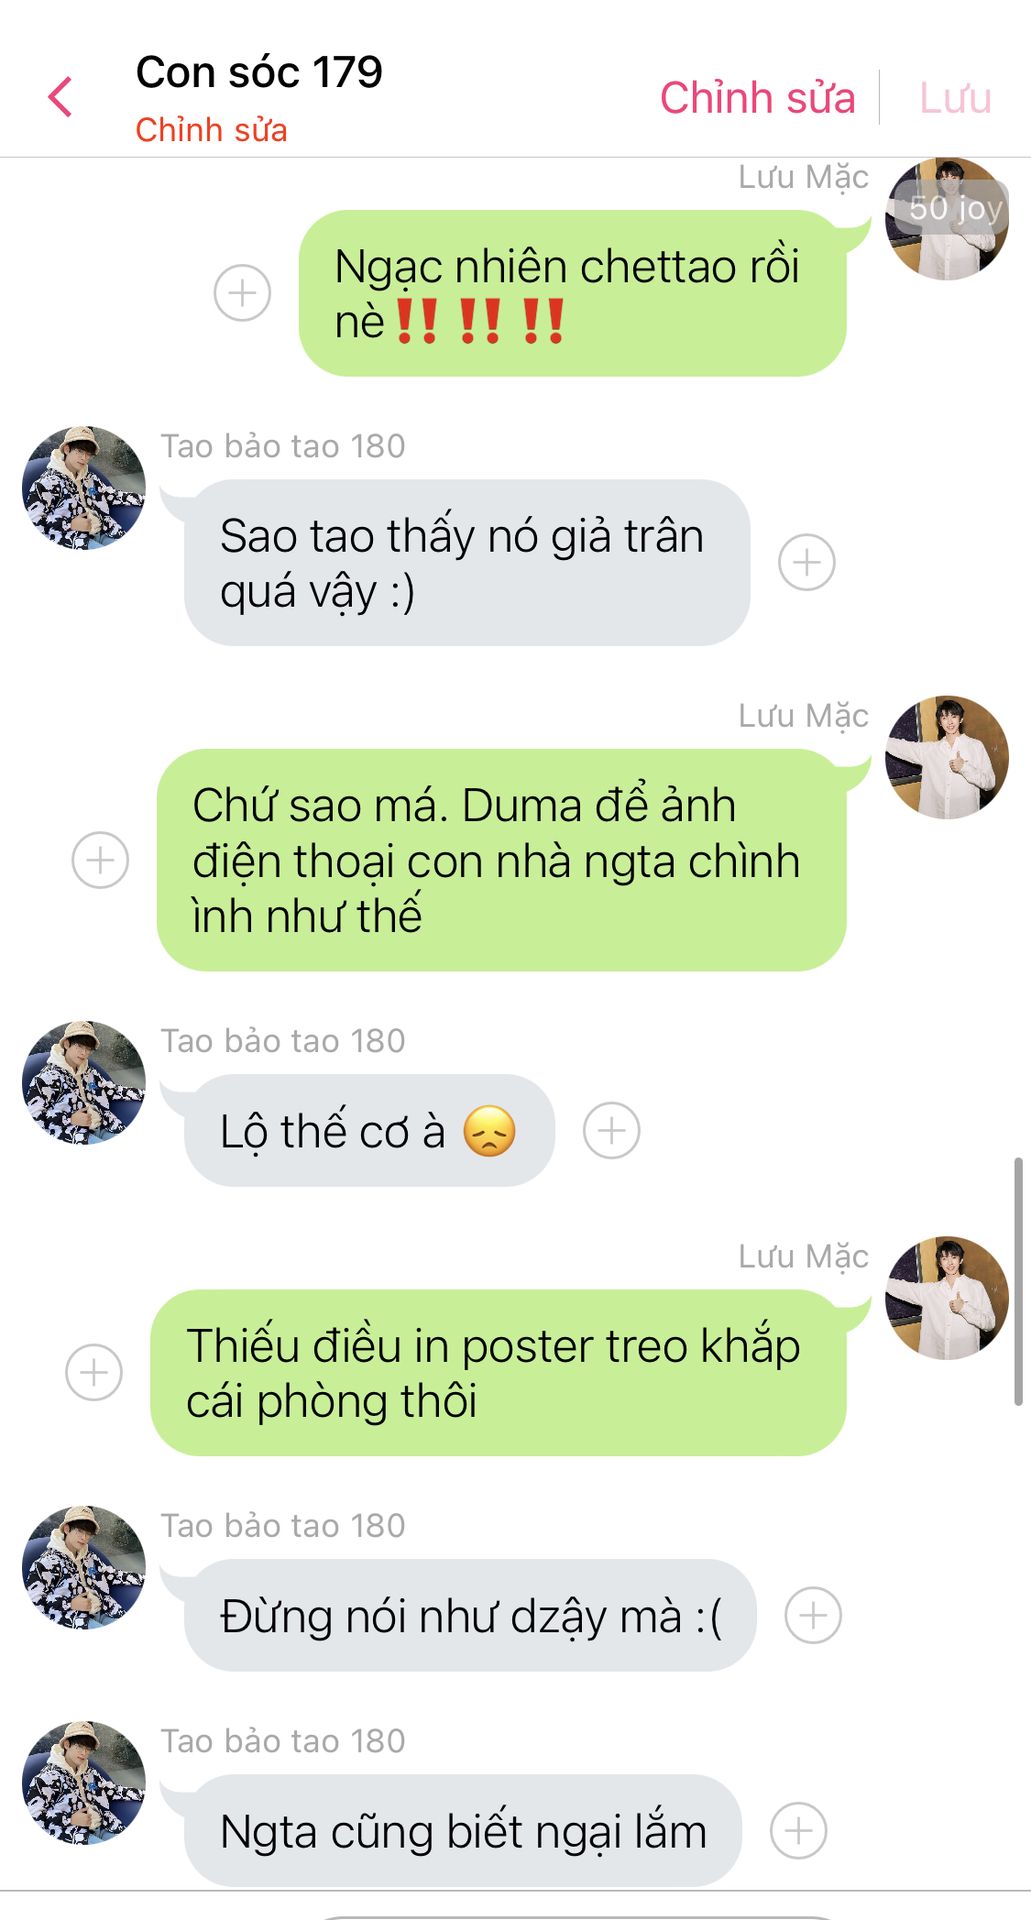Click the plus icon beside "Chứ sao má. Duma để ảnh"

pyautogui.click(x=100, y=860)
